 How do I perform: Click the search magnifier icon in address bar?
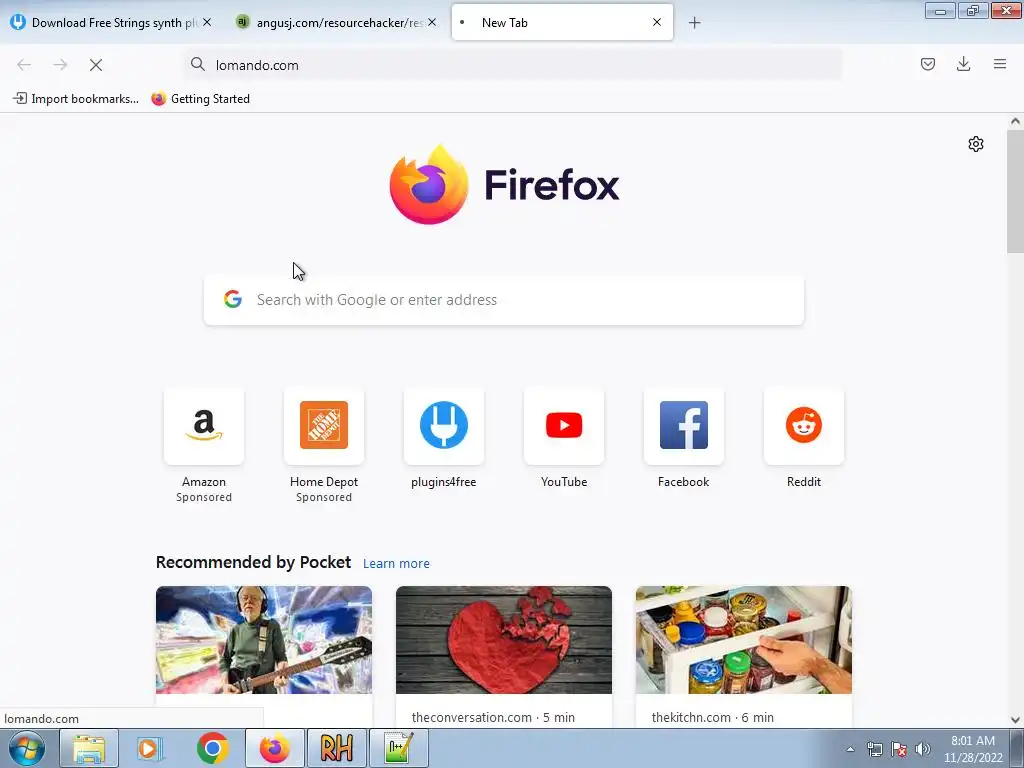tap(198, 64)
